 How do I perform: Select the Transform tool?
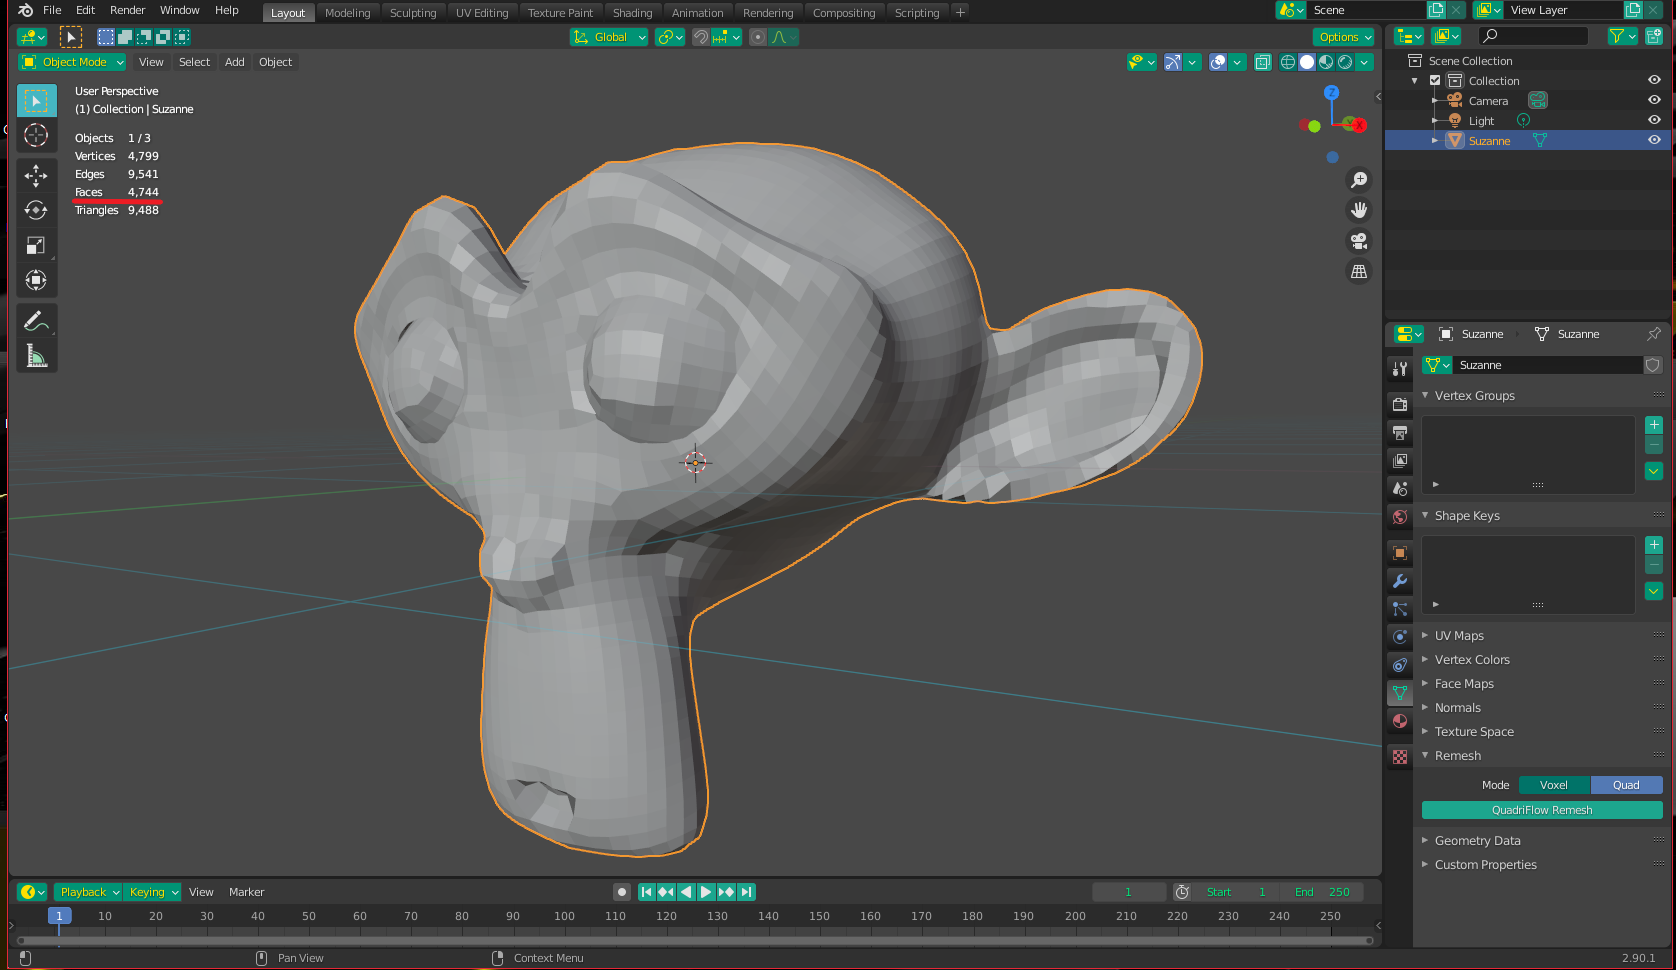click(36, 280)
